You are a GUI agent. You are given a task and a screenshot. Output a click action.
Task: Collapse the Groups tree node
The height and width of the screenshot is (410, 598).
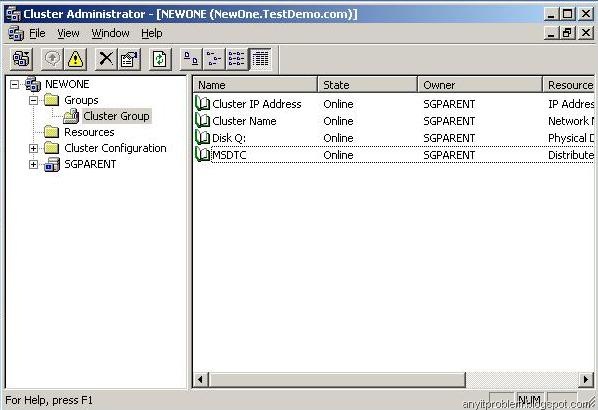click(34, 100)
